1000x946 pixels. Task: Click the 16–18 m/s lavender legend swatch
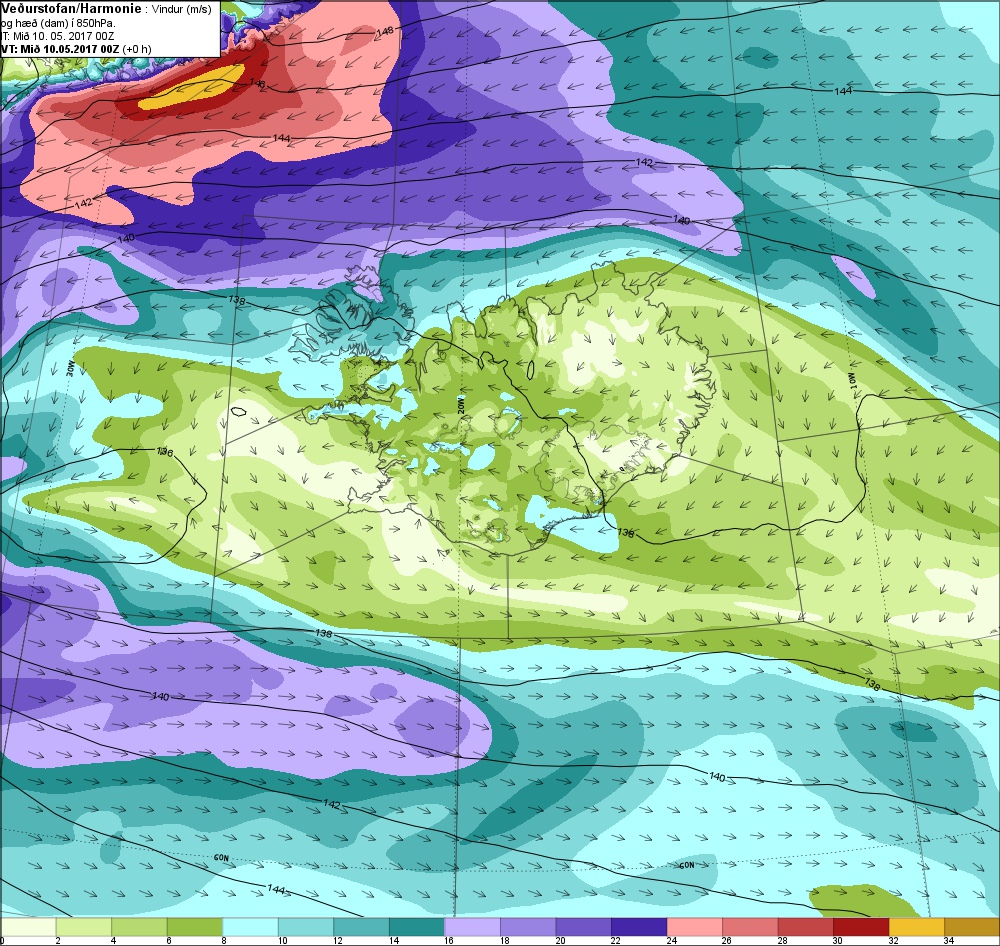point(472,926)
